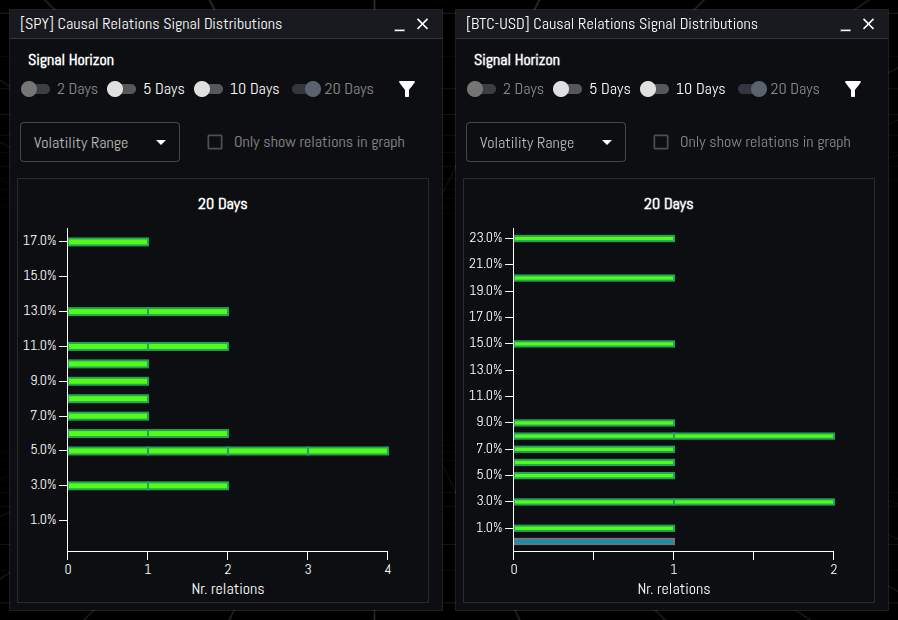Screen dimensions: 898x620
Task: Click the BTC-USD 3.0% bar
Action: click(x=674, y=502)
